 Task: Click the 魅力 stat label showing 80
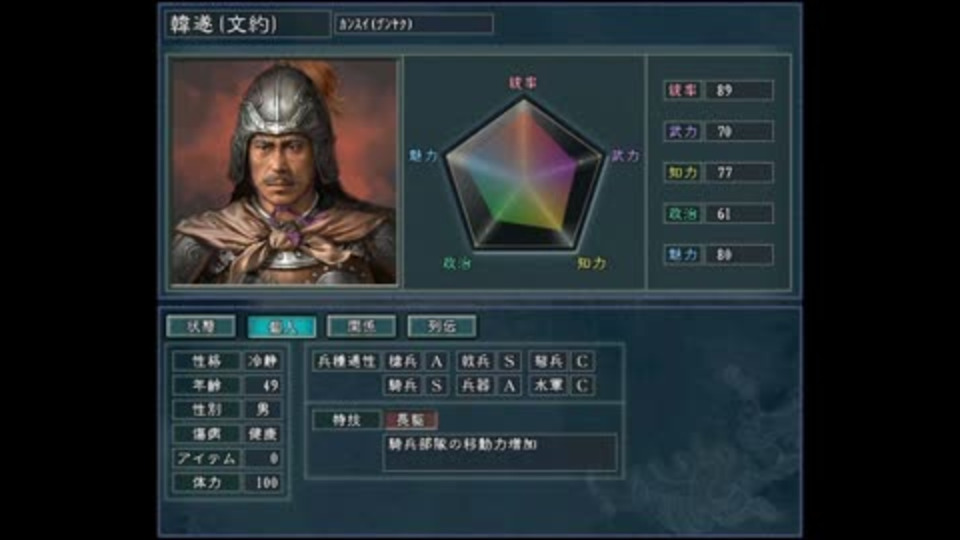(x=683, y=255)
